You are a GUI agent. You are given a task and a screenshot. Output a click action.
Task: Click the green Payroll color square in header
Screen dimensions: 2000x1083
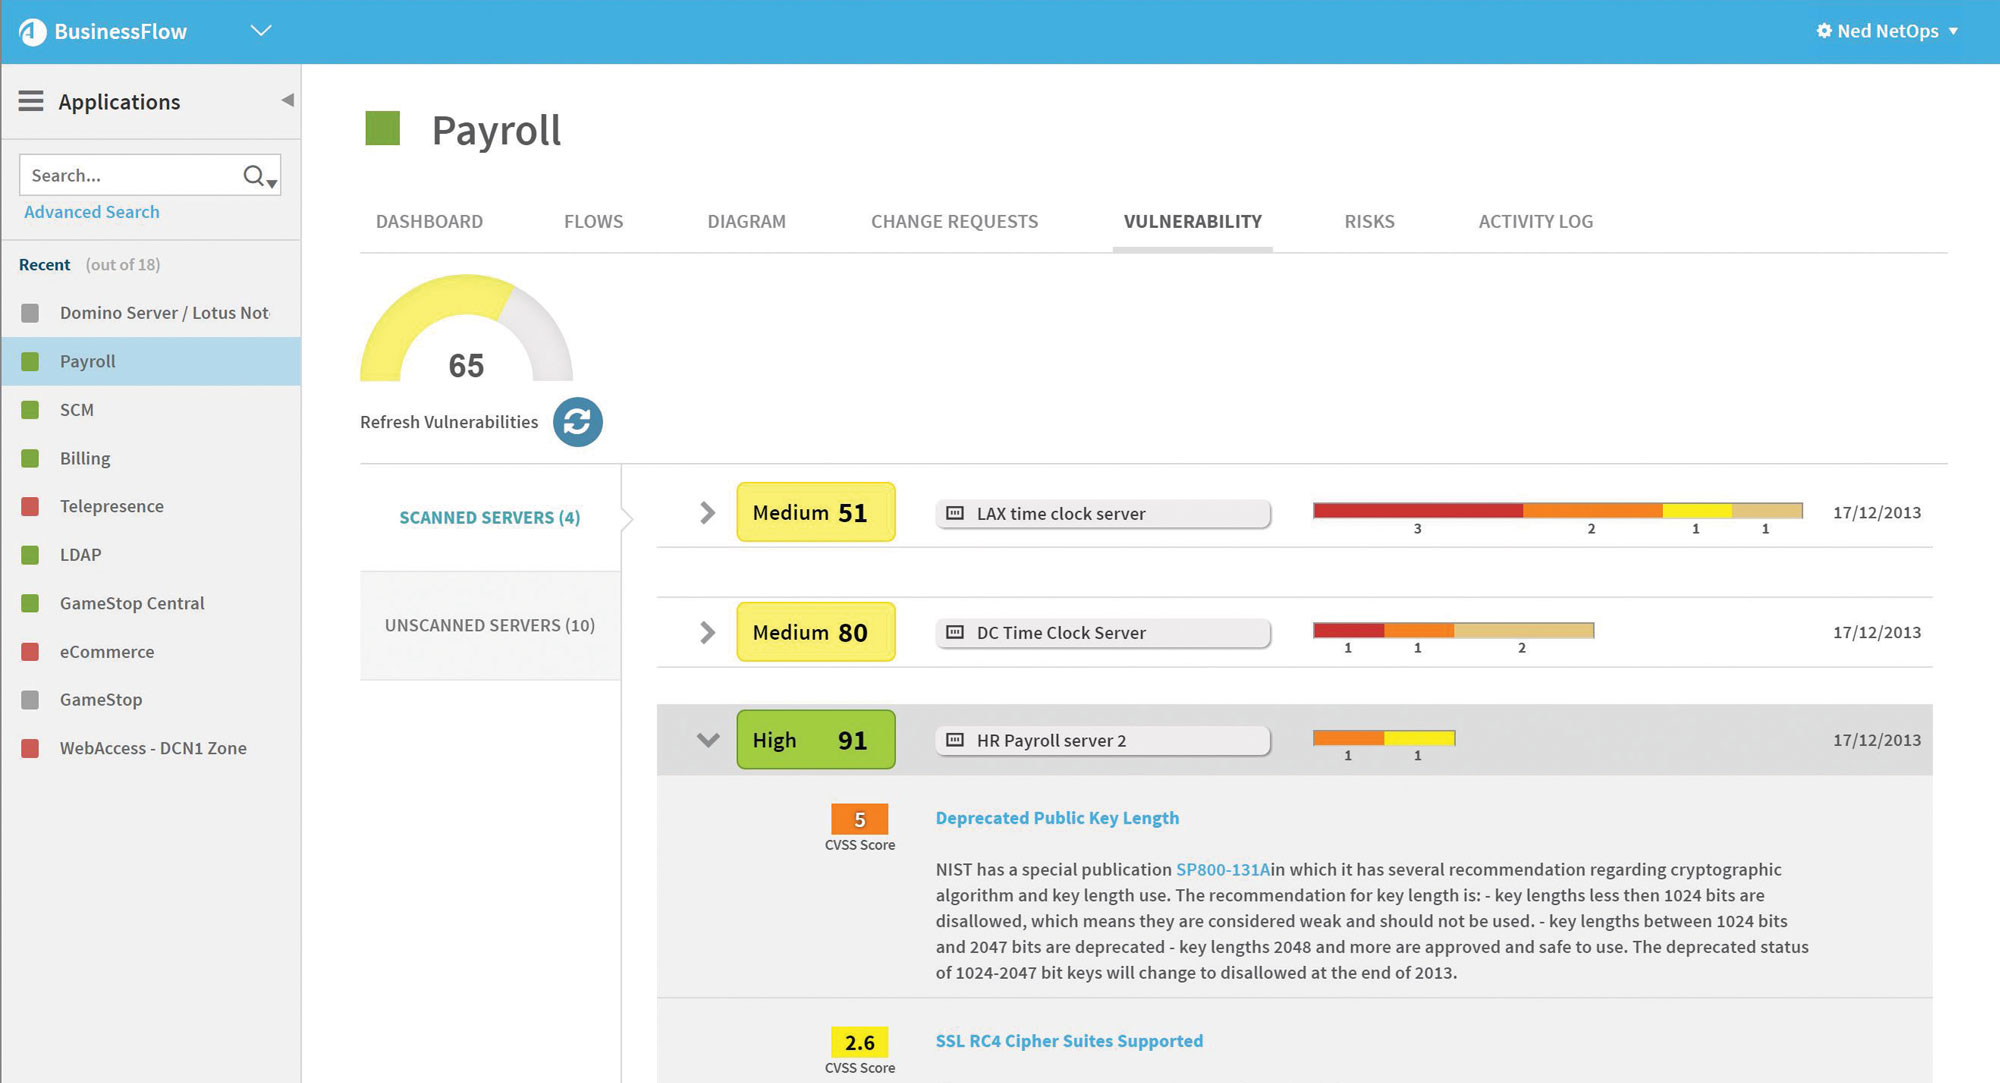click(382, 129)
